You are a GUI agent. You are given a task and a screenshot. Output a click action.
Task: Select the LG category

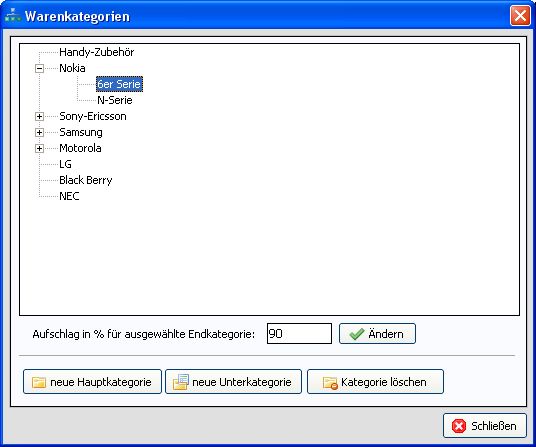65,164
